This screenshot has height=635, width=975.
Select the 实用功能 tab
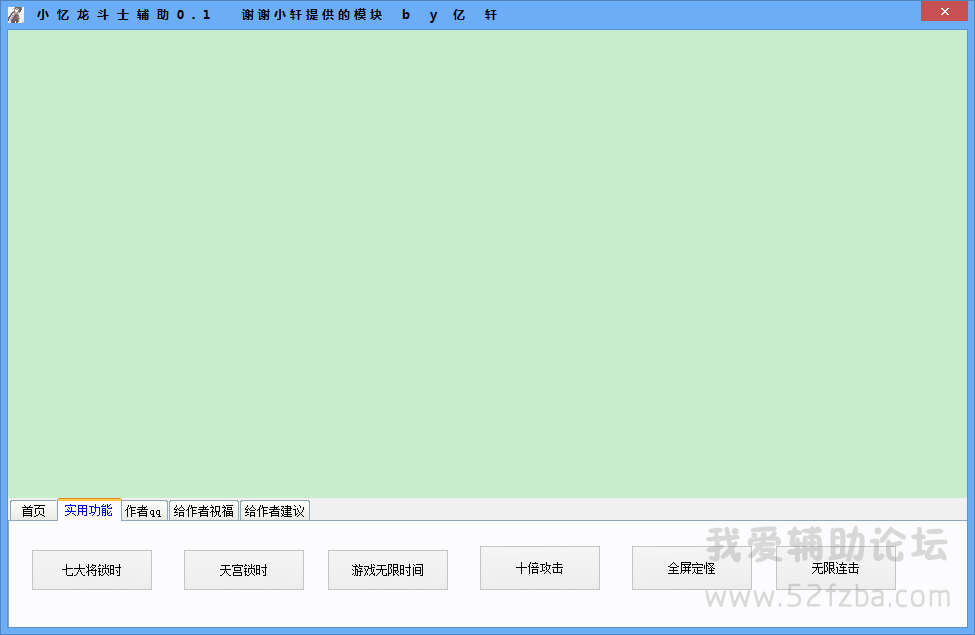point(89,510)
